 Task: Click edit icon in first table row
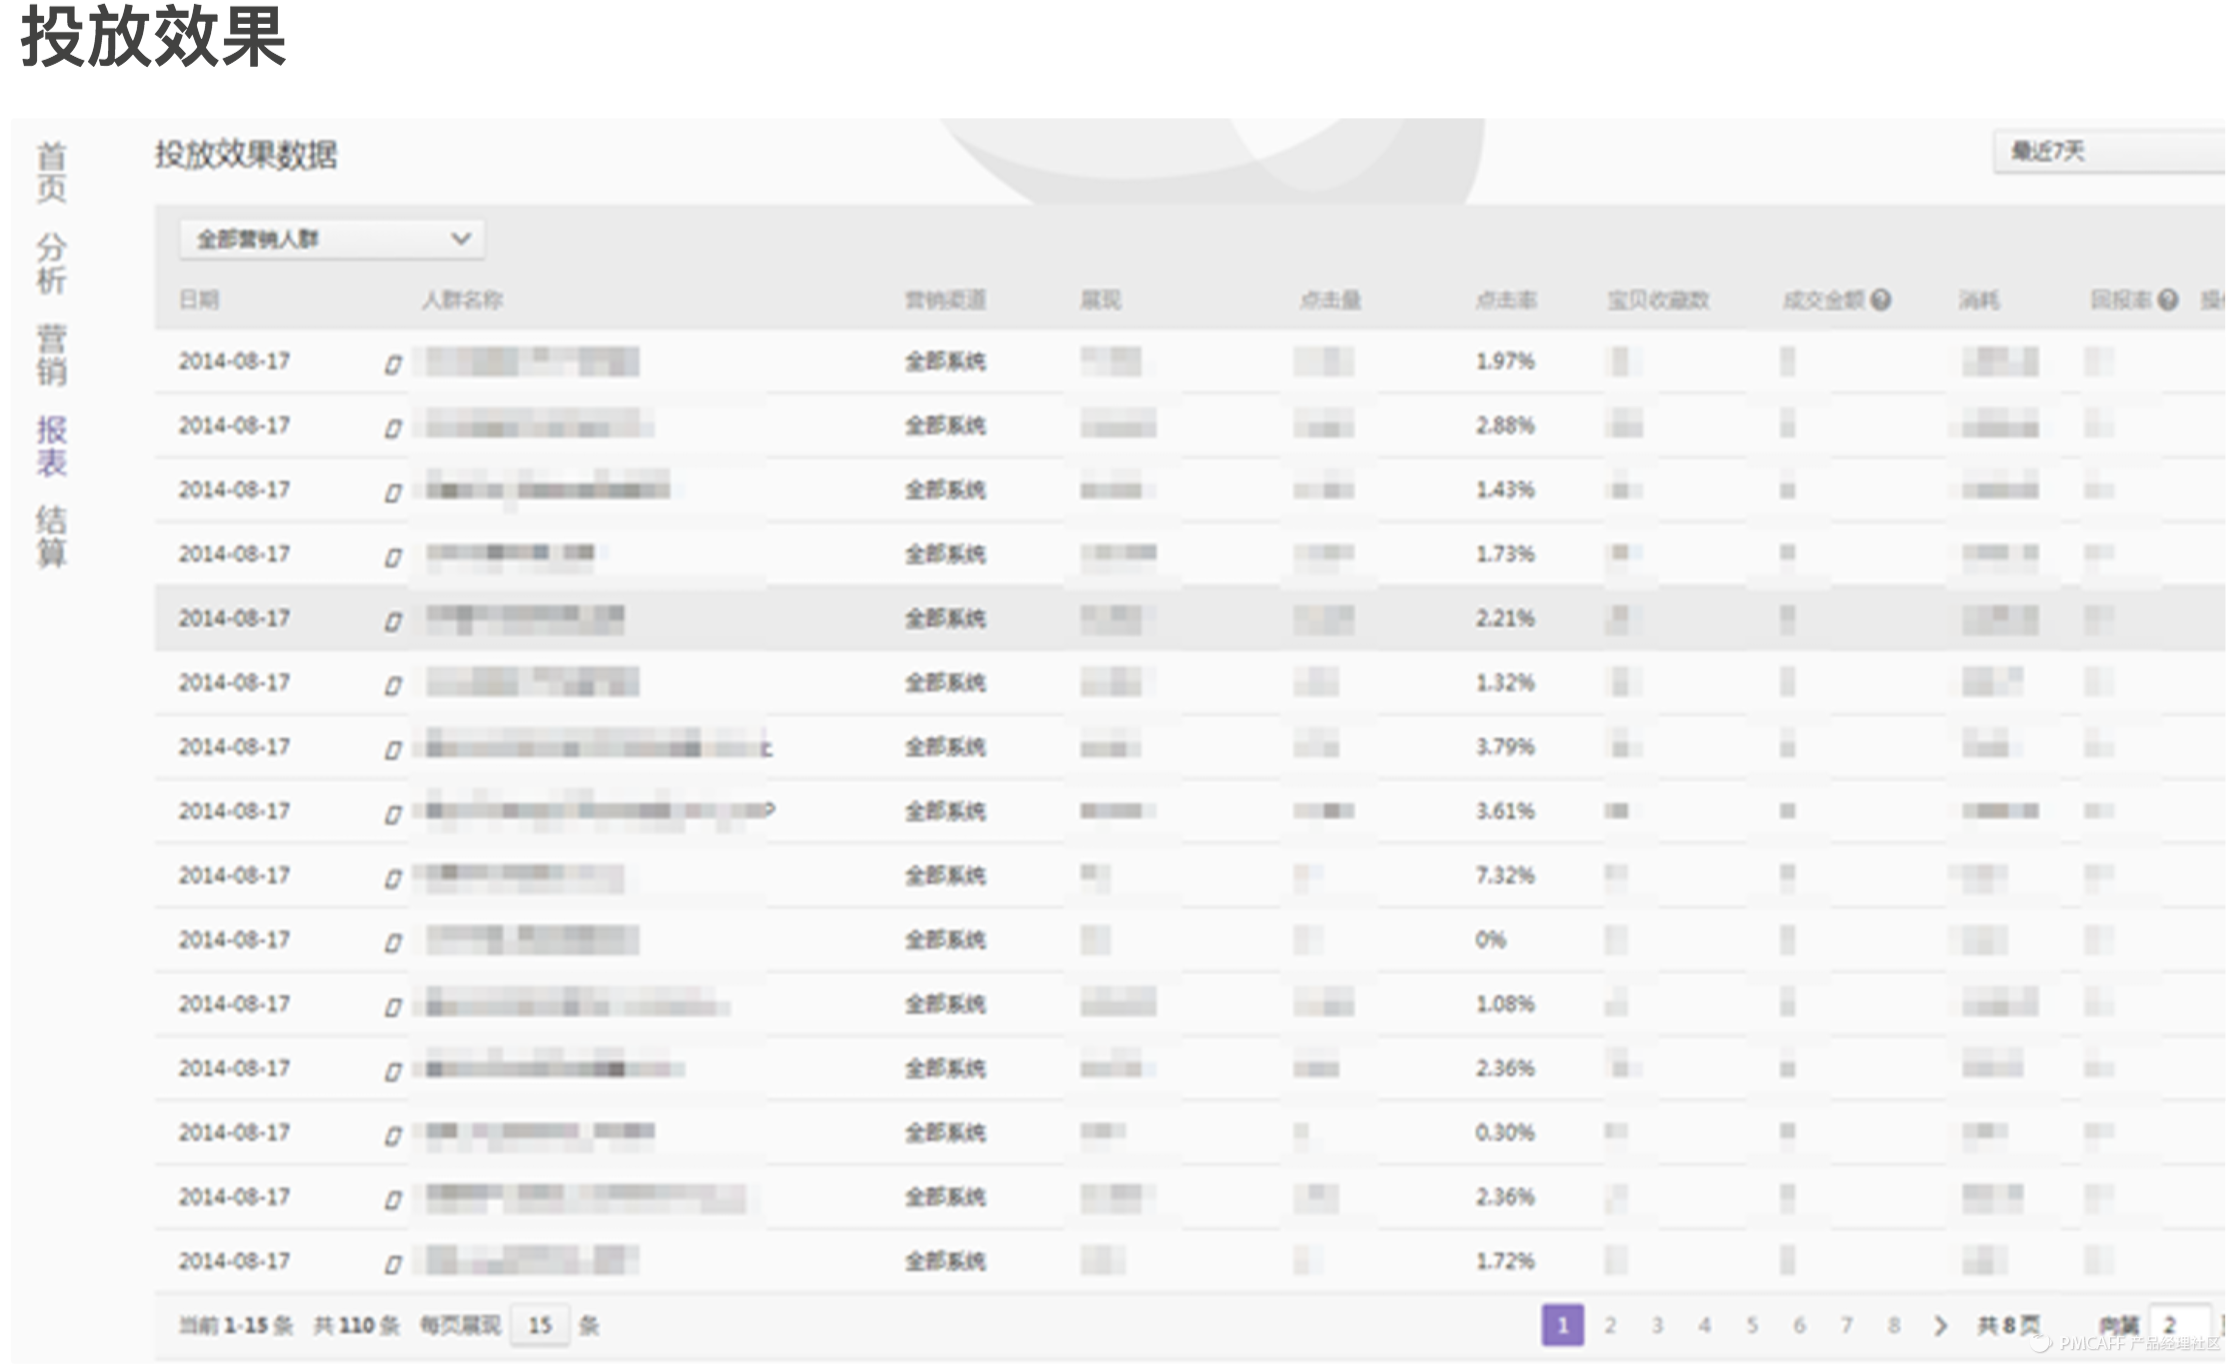[x=393, y=364]
